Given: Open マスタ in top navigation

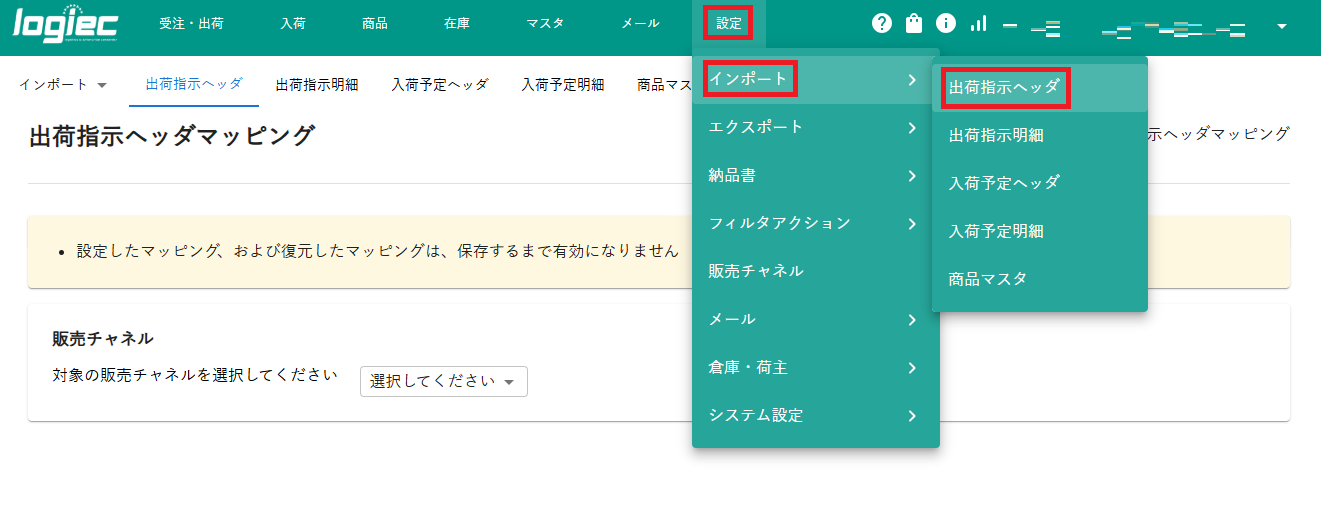Looking at the screenshot, I should 545,23.
